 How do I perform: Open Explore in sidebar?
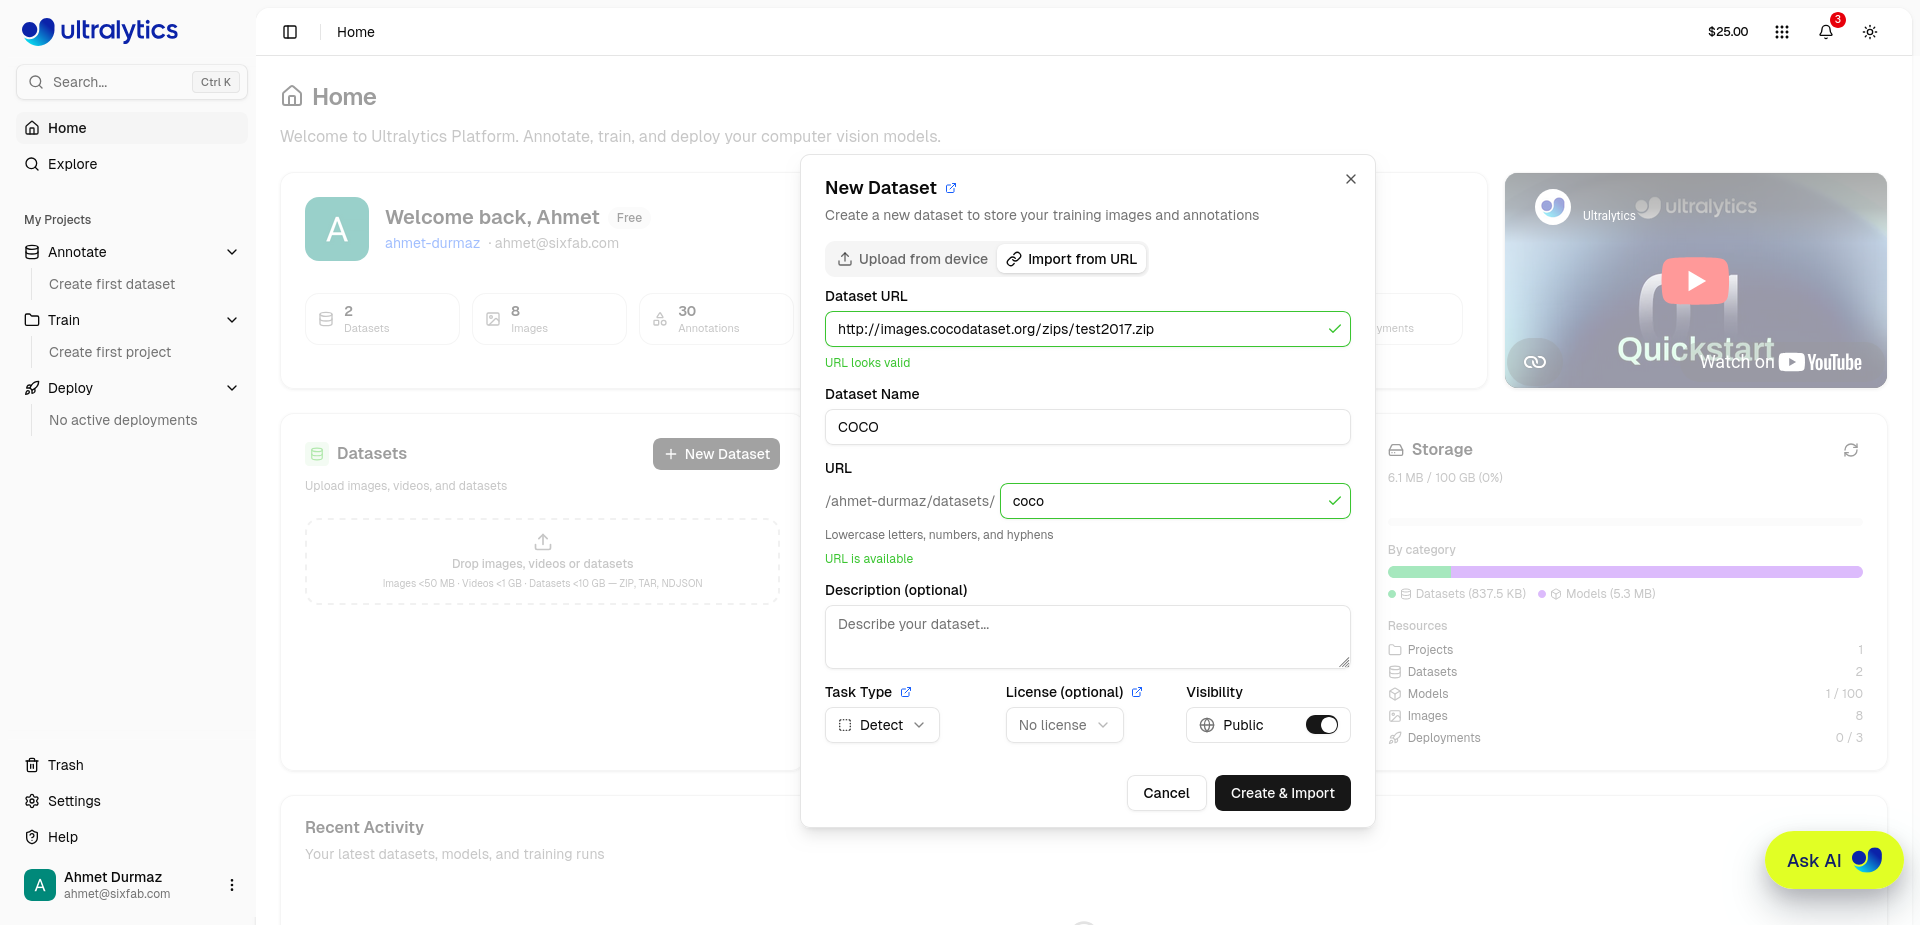[x=132, y=164]
